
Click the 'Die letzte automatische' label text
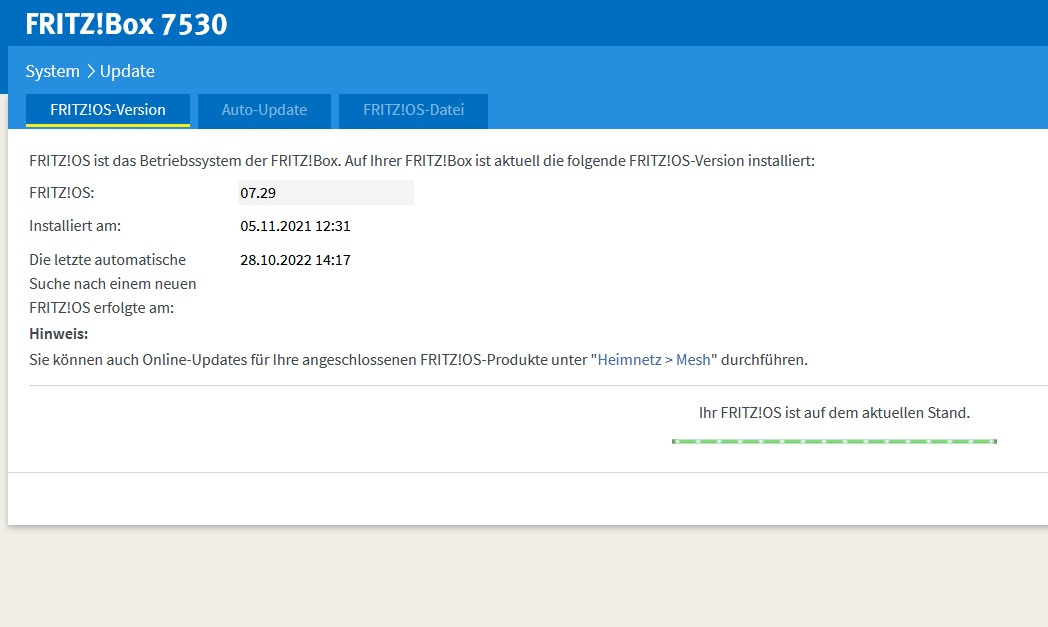(108, 259)
